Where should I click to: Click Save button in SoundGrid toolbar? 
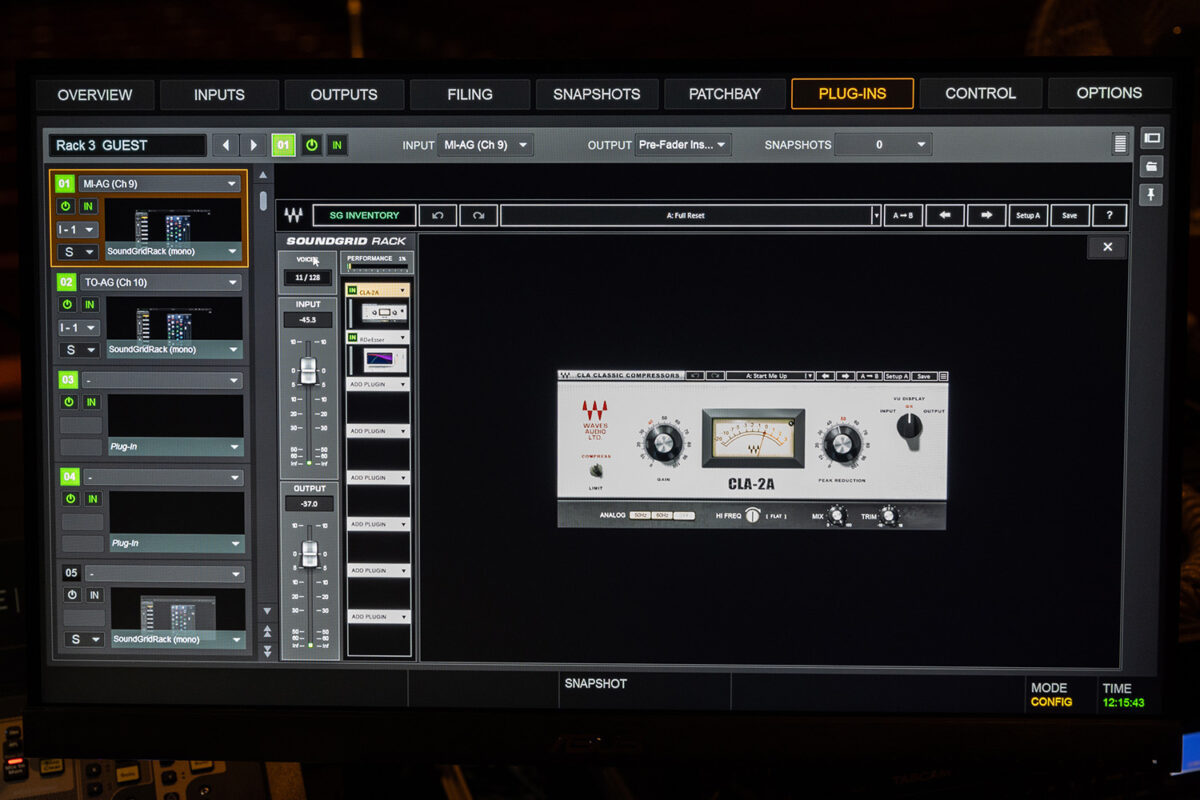(x=1069, y=215)
